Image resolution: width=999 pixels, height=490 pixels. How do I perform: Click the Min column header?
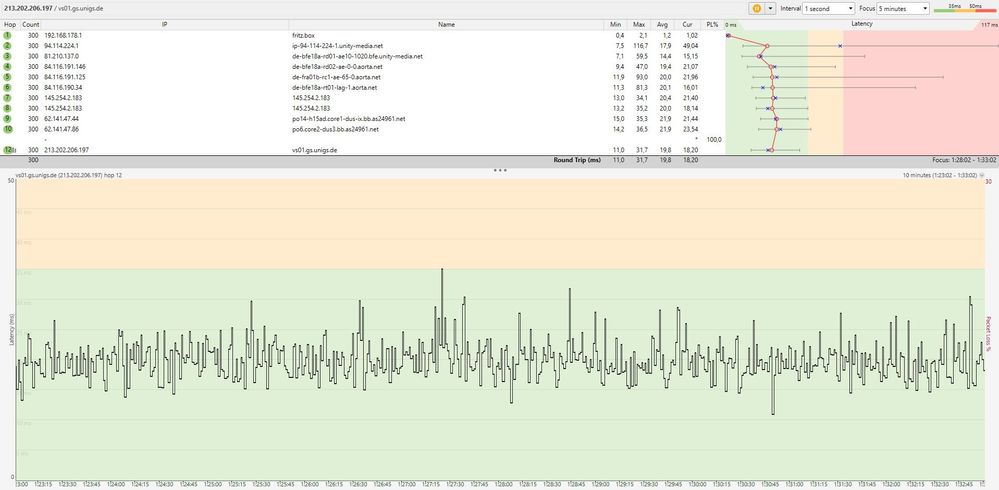(615, 24)
